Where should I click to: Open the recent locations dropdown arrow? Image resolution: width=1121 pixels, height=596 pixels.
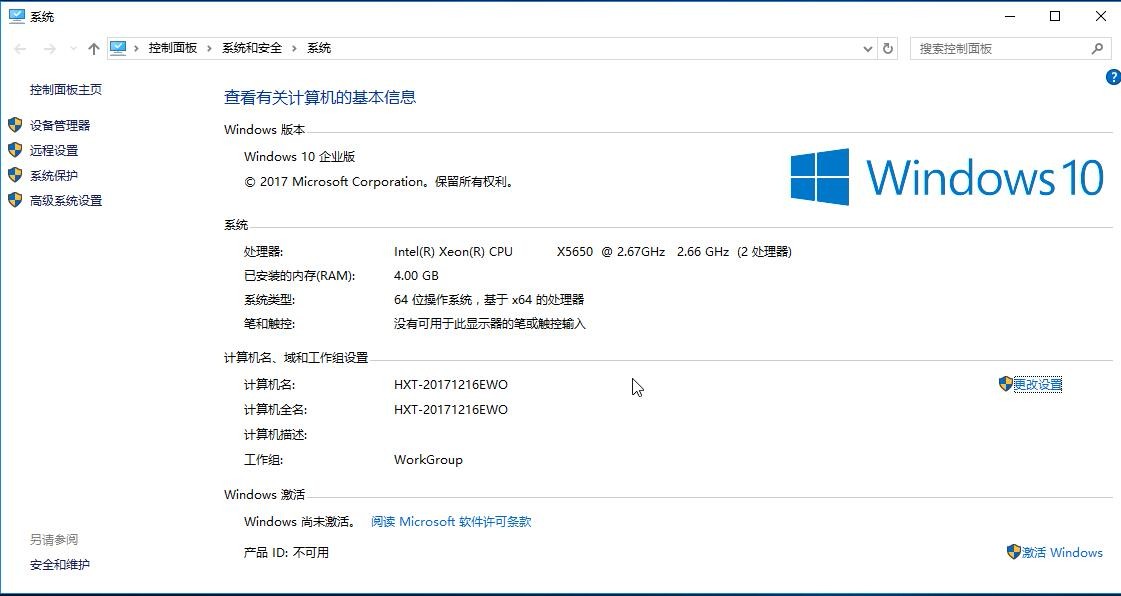pyautogui.click(x=73, y=48)
